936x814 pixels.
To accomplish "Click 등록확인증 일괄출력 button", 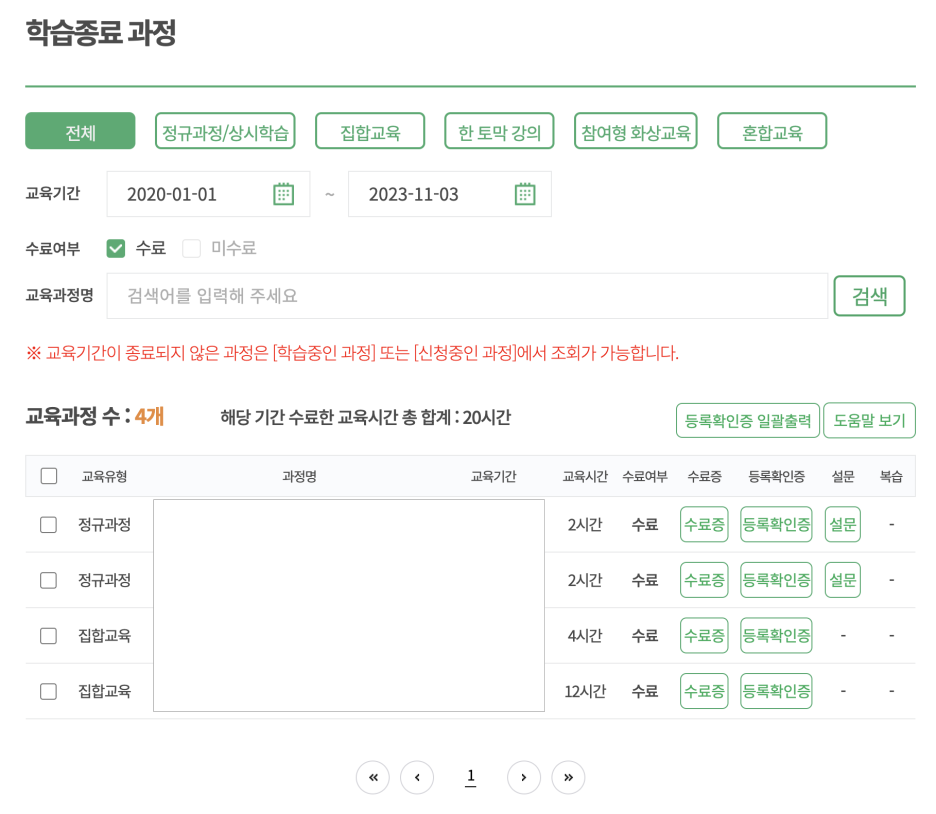I will click(x=748, y=421).
